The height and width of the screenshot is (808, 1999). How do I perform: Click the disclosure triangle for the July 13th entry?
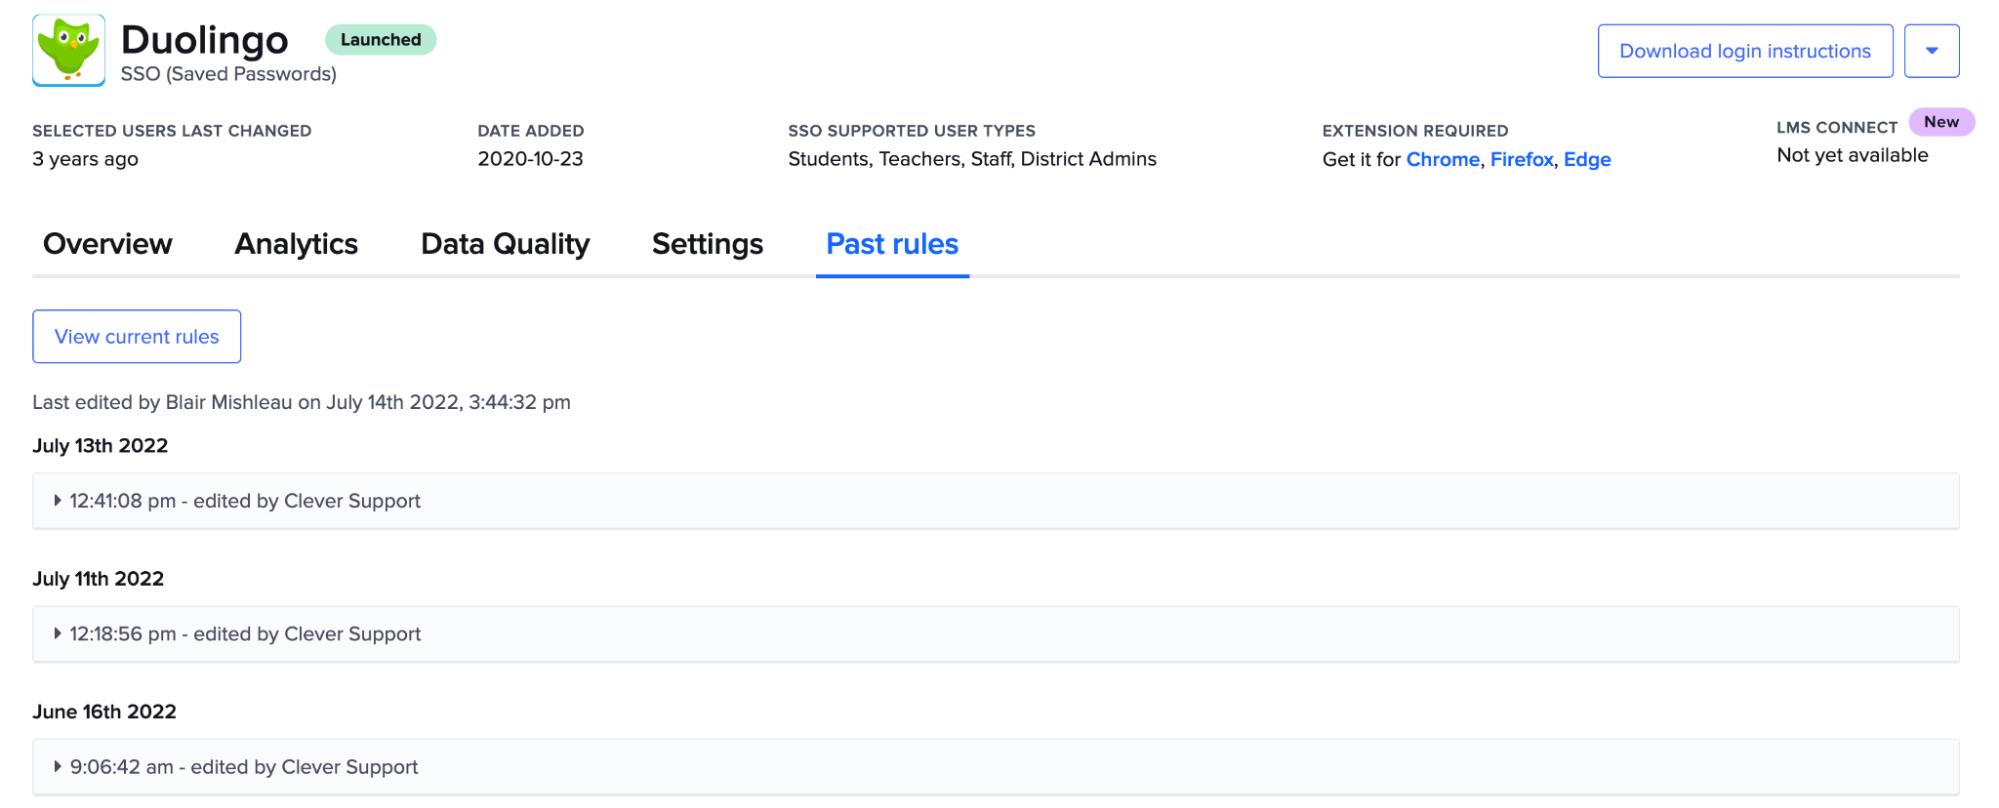tap(57, 501)
